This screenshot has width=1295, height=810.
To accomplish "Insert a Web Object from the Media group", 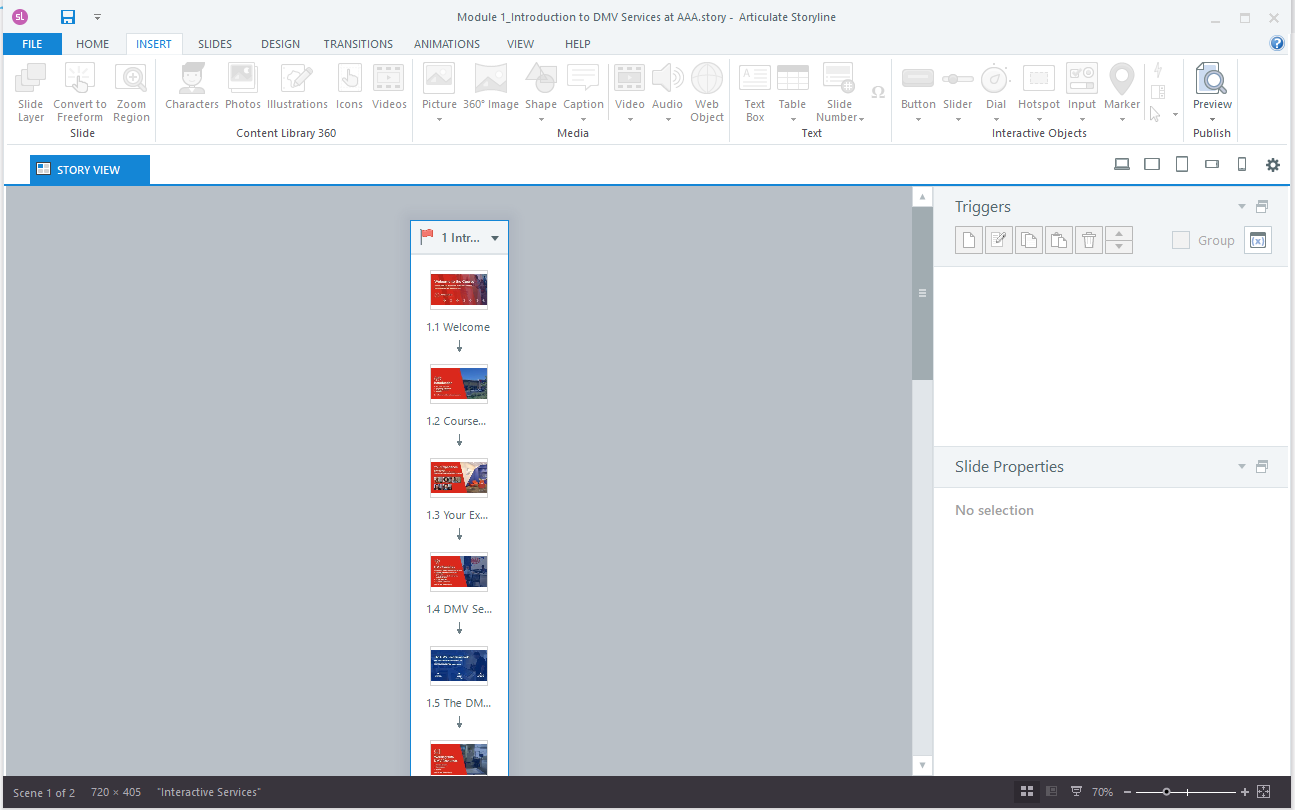I will (x=707, y=92).
